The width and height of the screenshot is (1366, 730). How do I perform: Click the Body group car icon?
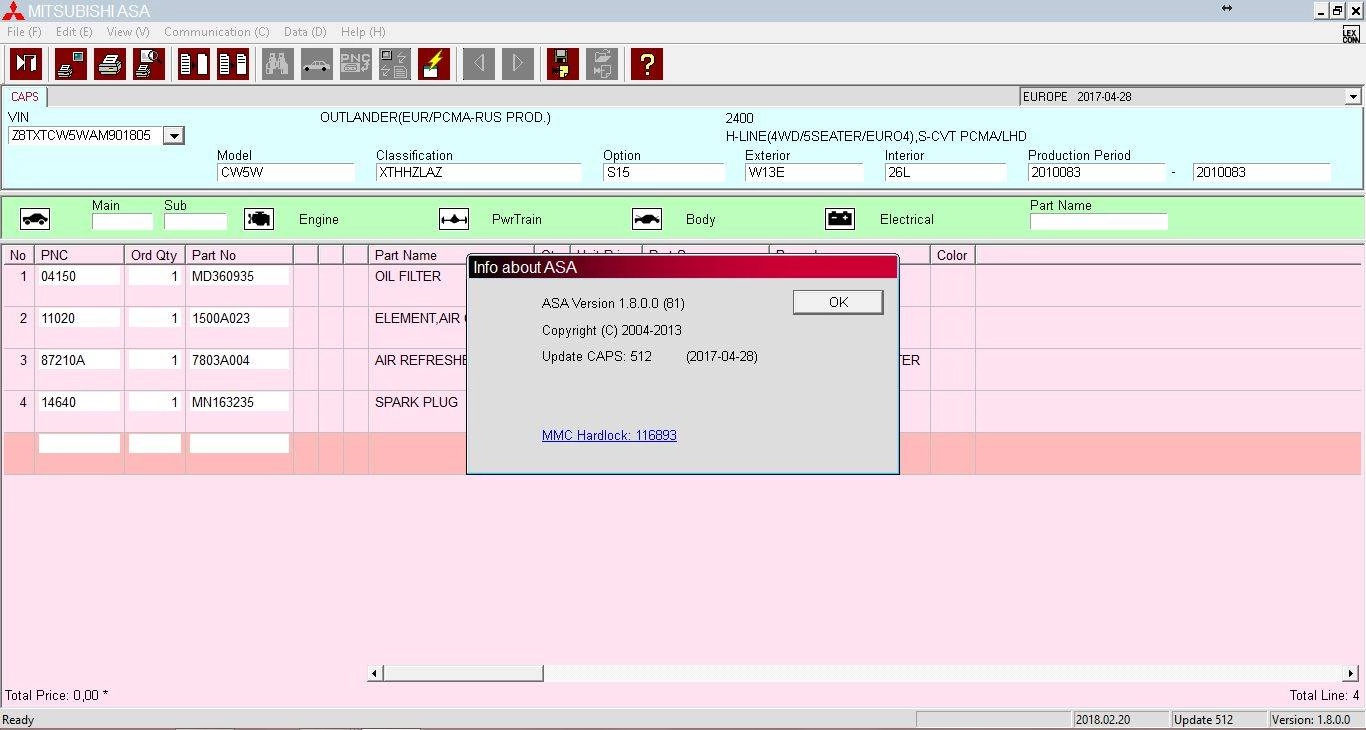647,219
